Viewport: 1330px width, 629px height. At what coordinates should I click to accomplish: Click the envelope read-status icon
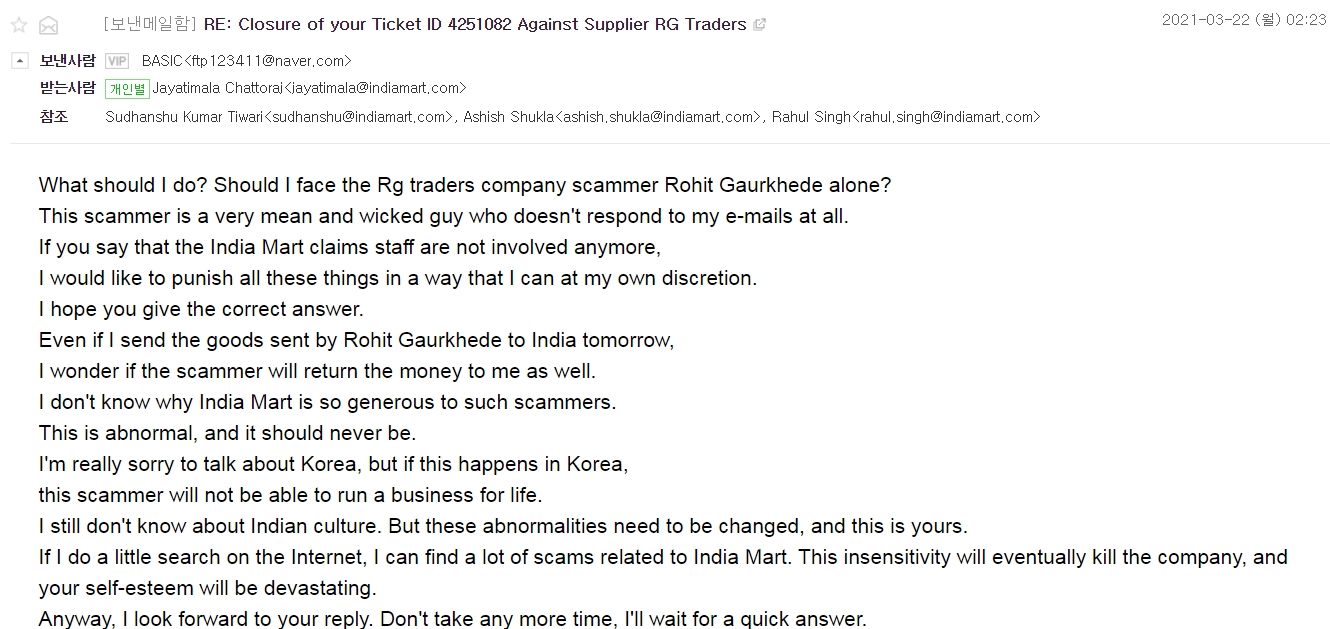48,26
